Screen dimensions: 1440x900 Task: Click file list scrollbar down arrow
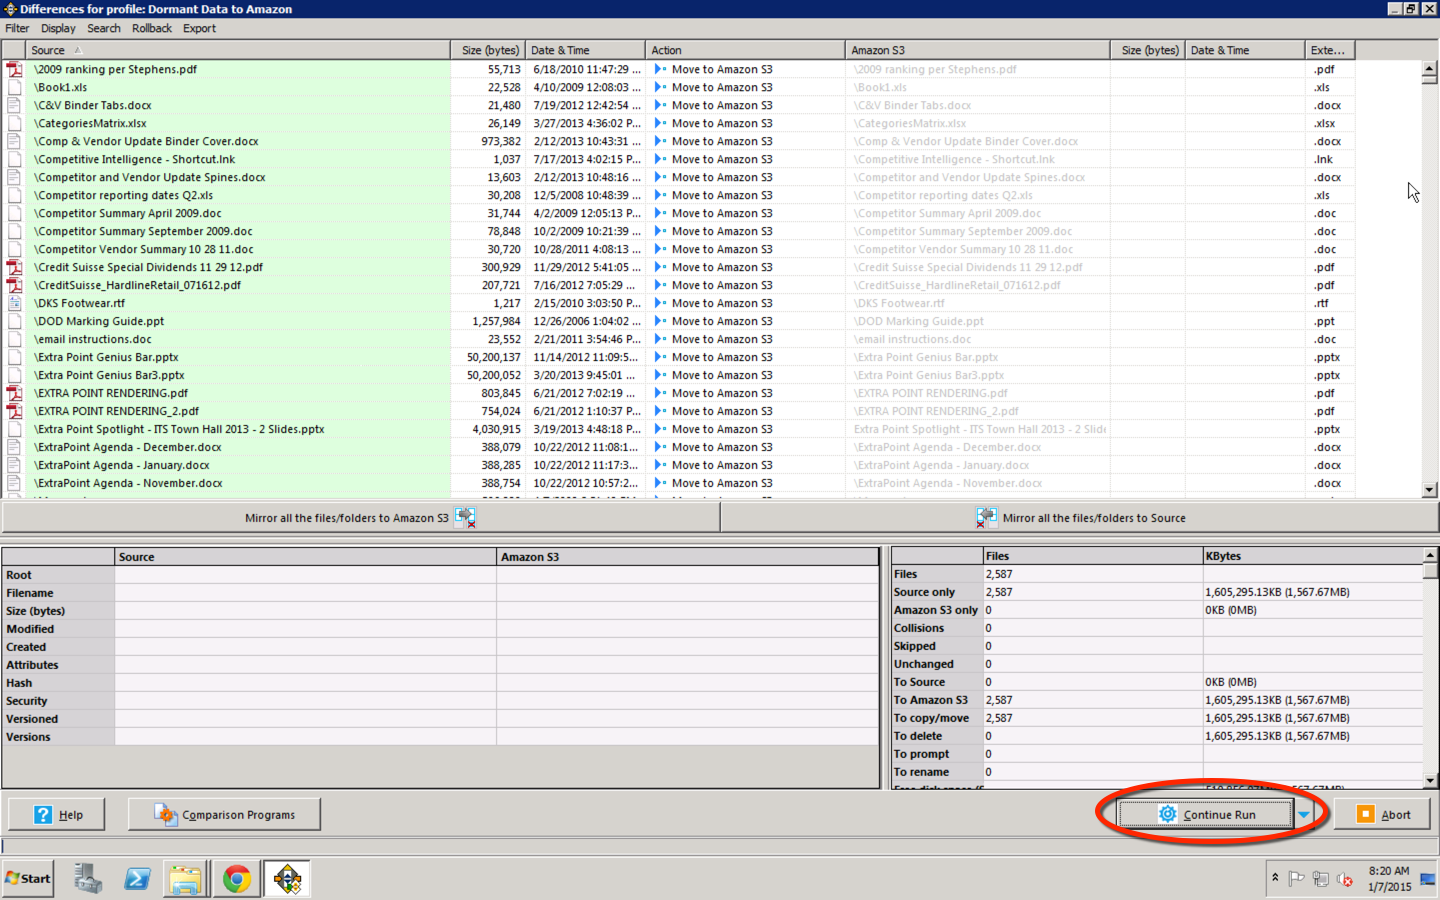(x=1429, y=490)
